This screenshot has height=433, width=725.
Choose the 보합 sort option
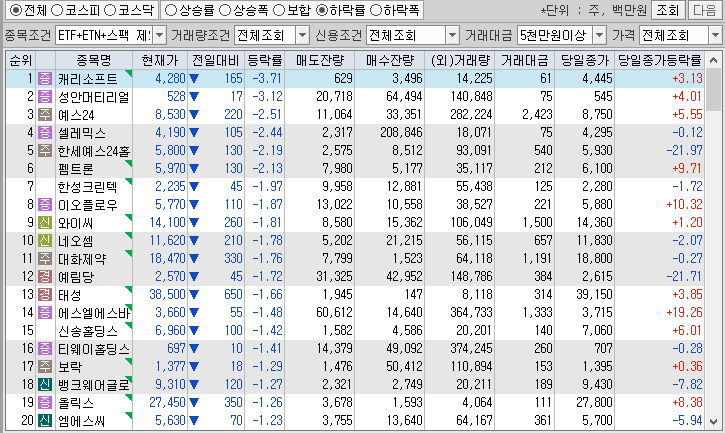point(278,10)
